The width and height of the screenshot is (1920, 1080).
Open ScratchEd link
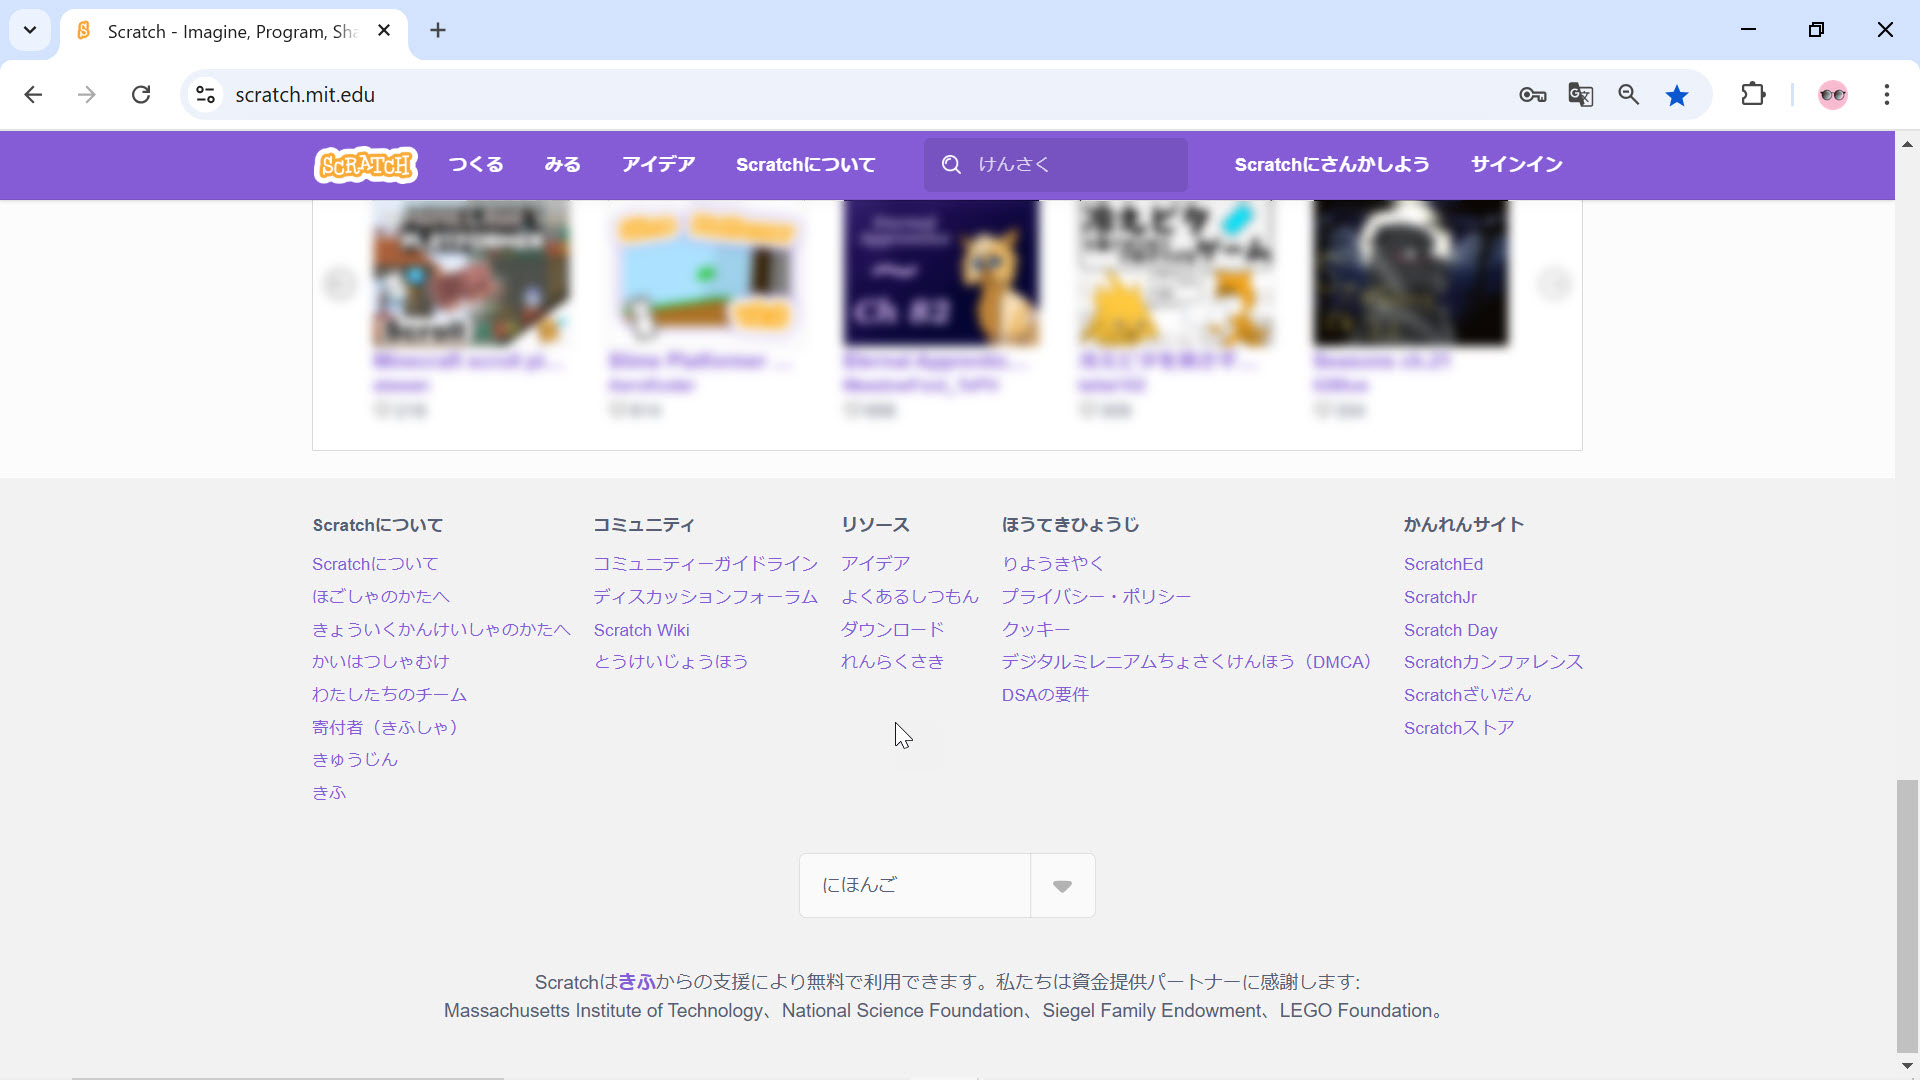click(1444, 564)
